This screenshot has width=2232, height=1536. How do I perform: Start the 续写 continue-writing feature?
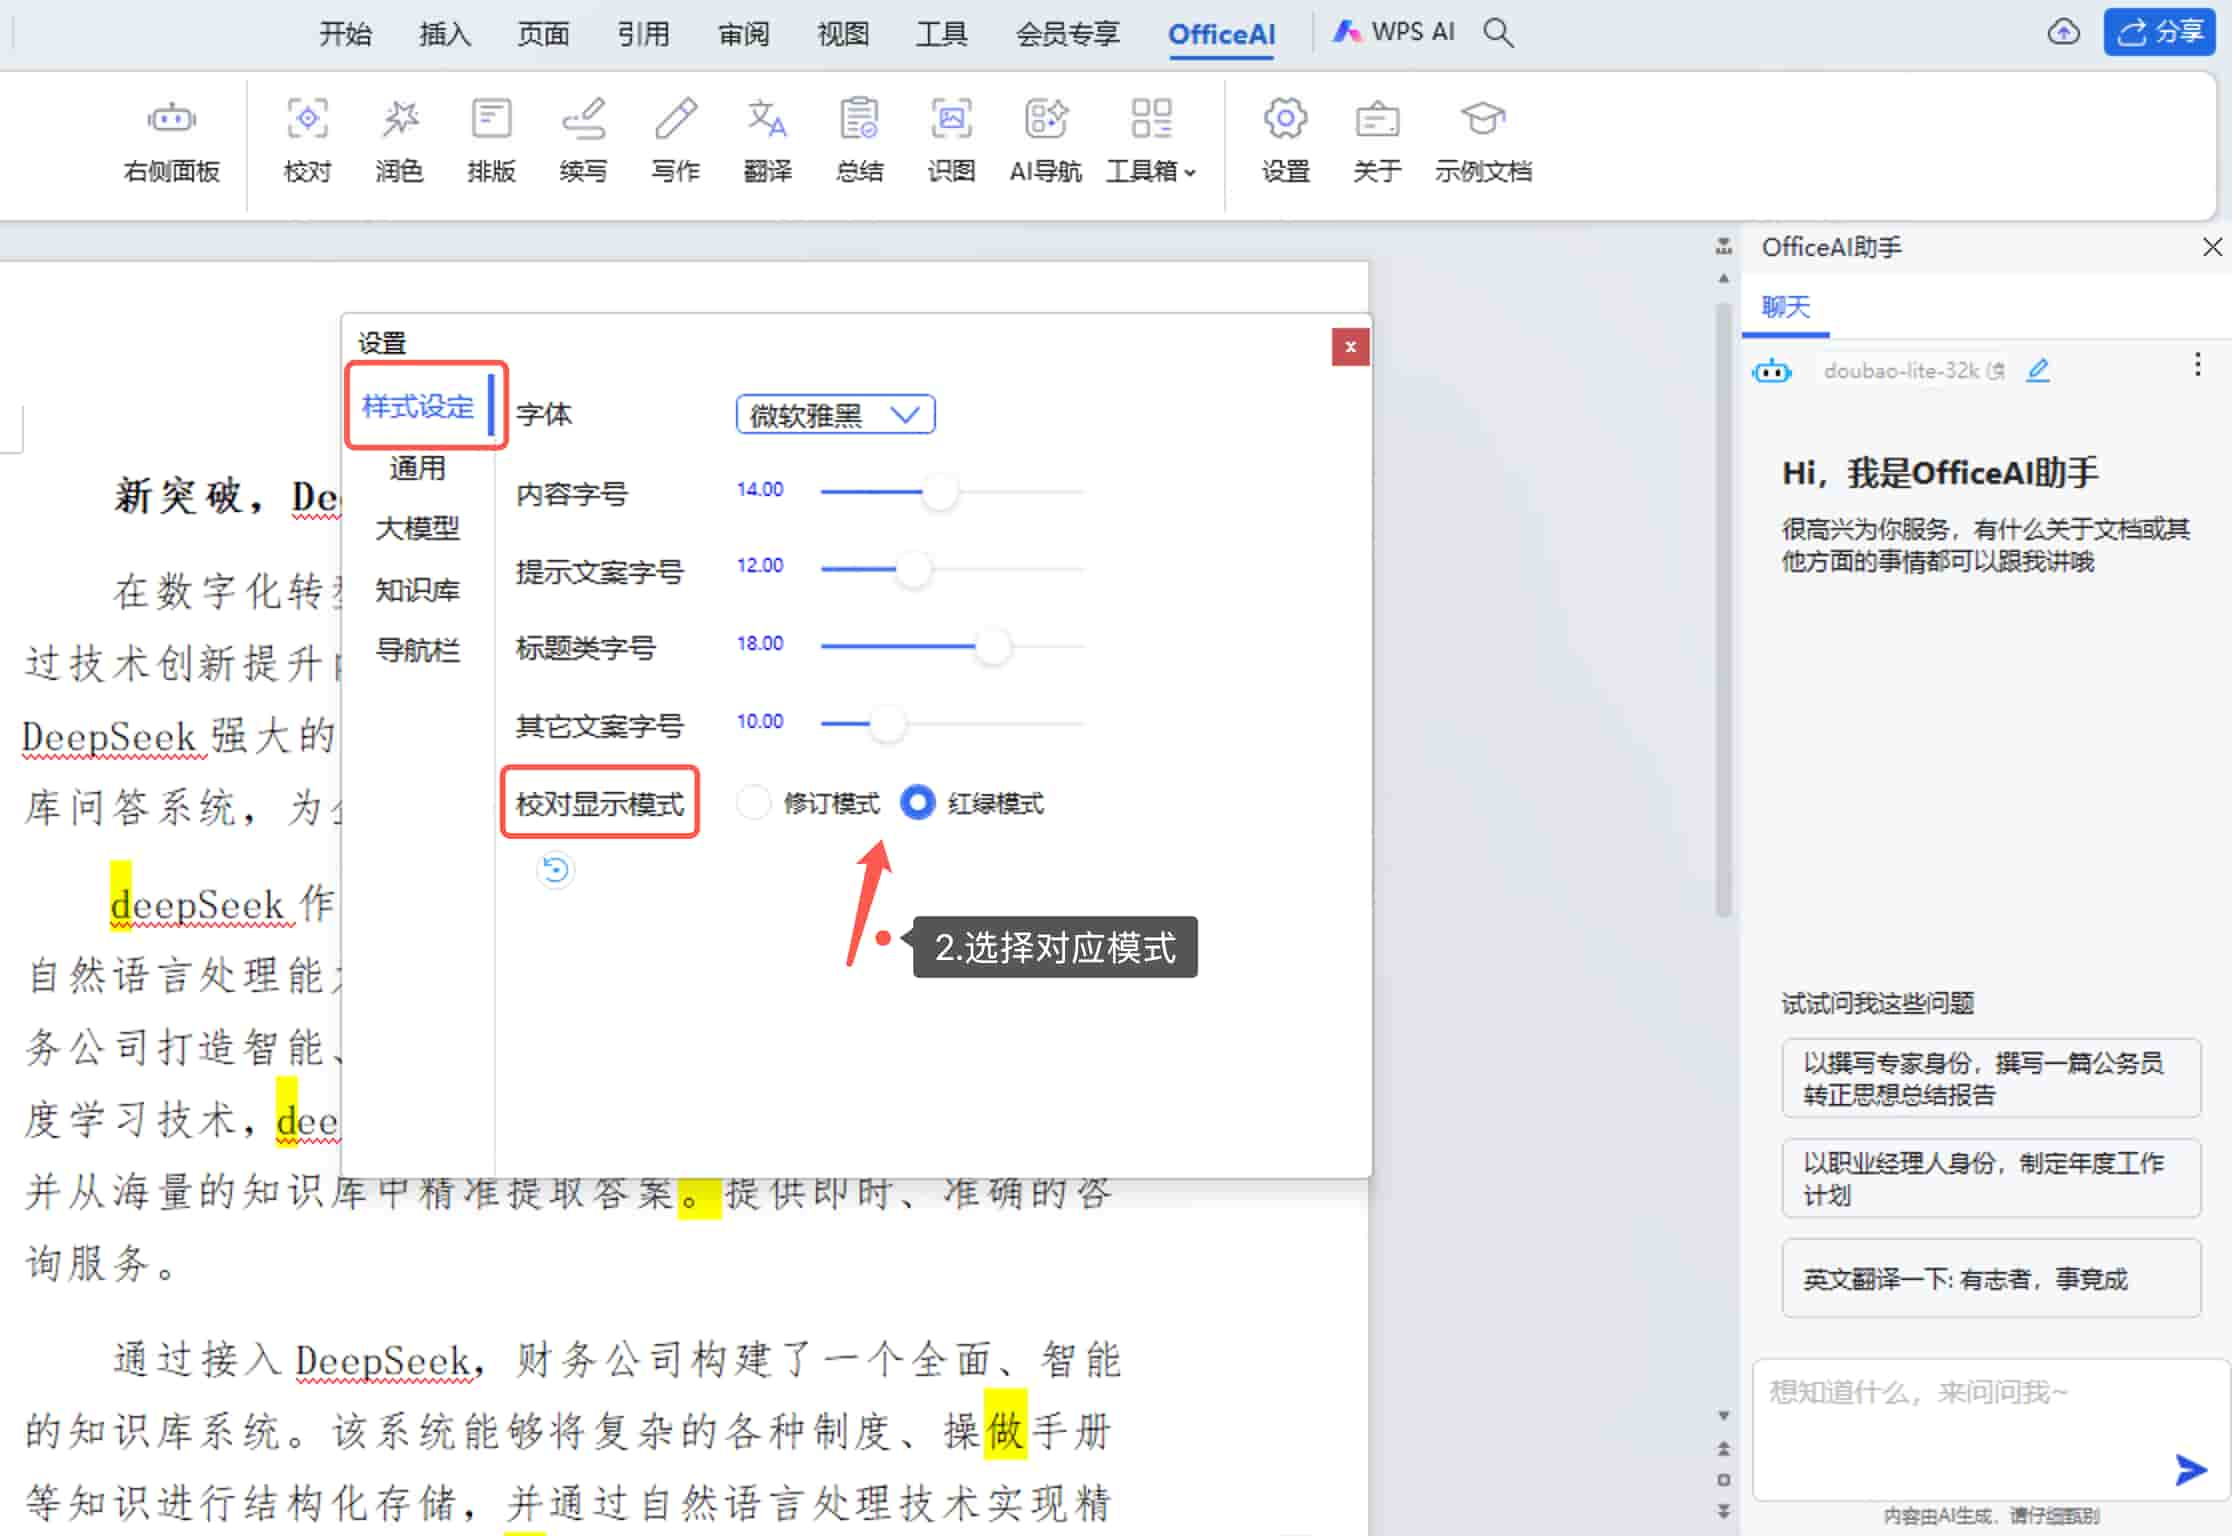click(583, 140)
